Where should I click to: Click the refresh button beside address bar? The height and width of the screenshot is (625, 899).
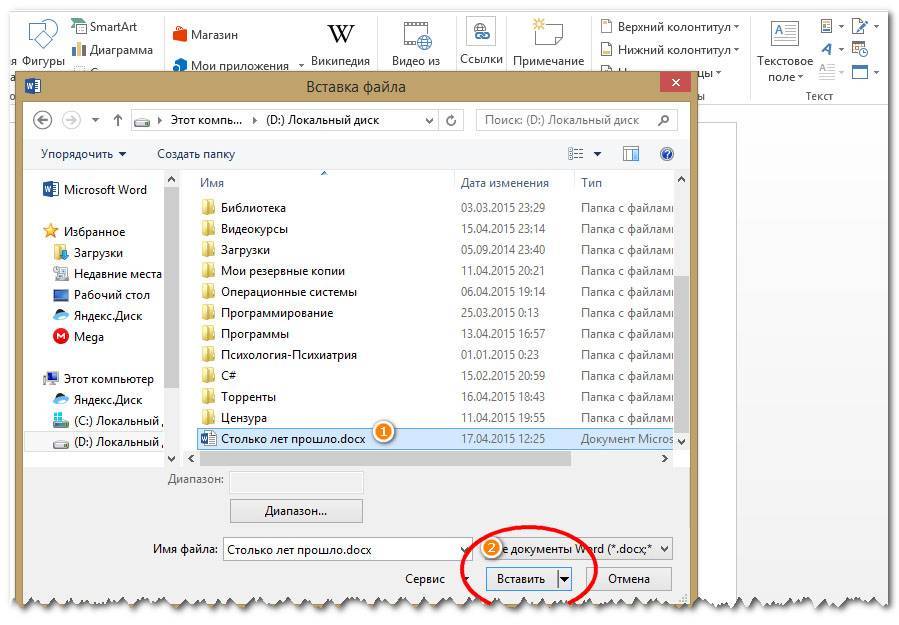[x=452, y=120]
